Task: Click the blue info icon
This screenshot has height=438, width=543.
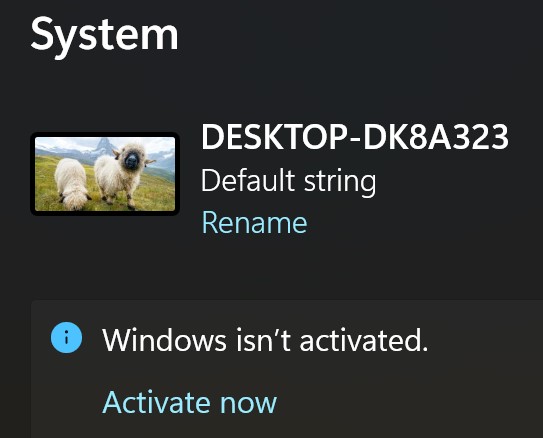Action: 66,338
